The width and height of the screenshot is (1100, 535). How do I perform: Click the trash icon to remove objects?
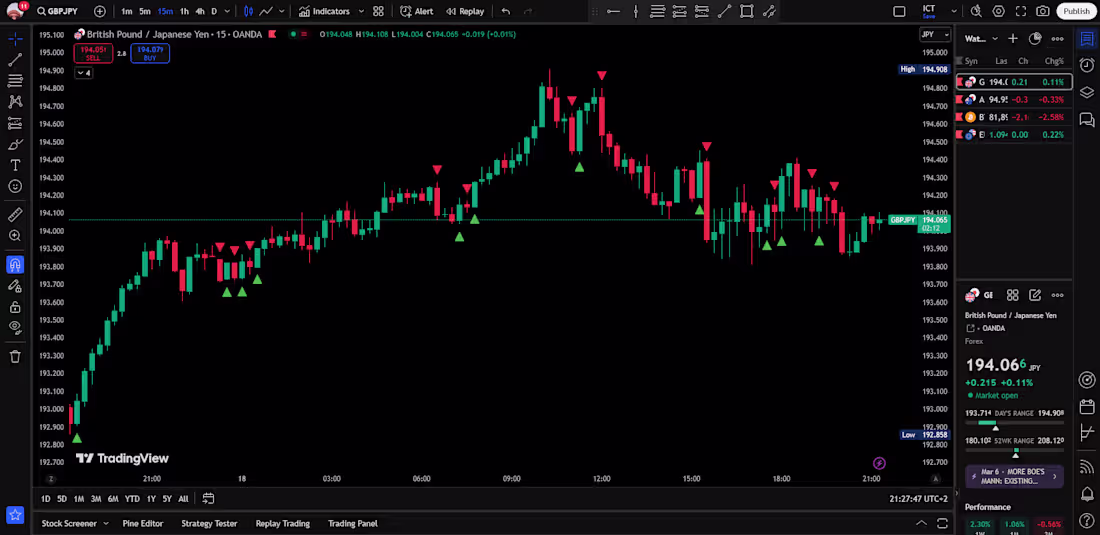(x=15, y=357)
